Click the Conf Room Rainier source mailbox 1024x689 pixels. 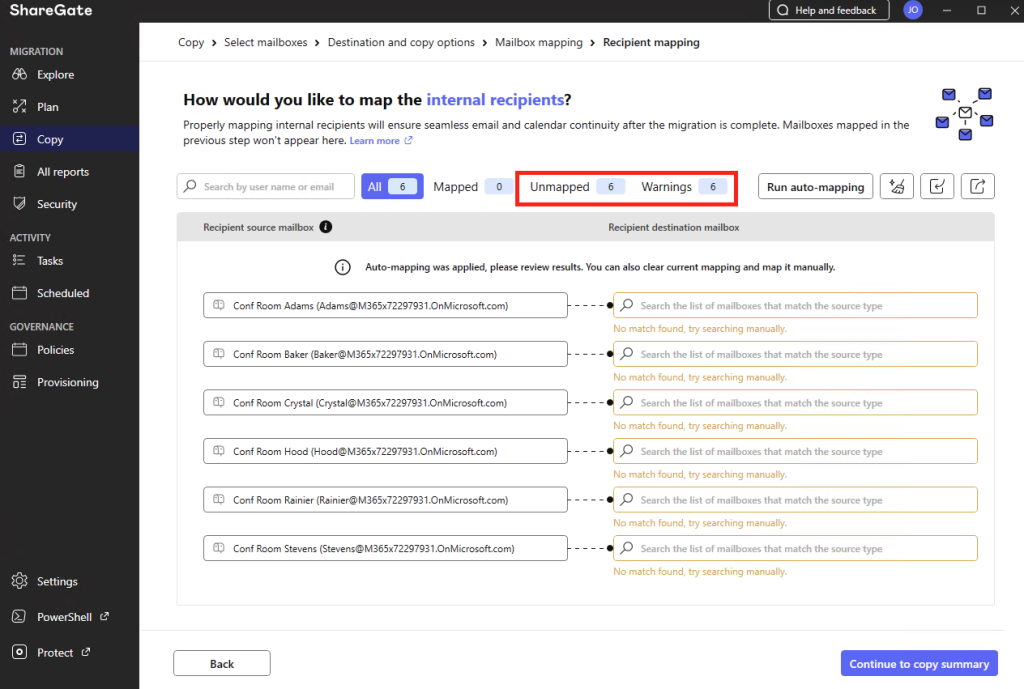(x=385, y=500)
